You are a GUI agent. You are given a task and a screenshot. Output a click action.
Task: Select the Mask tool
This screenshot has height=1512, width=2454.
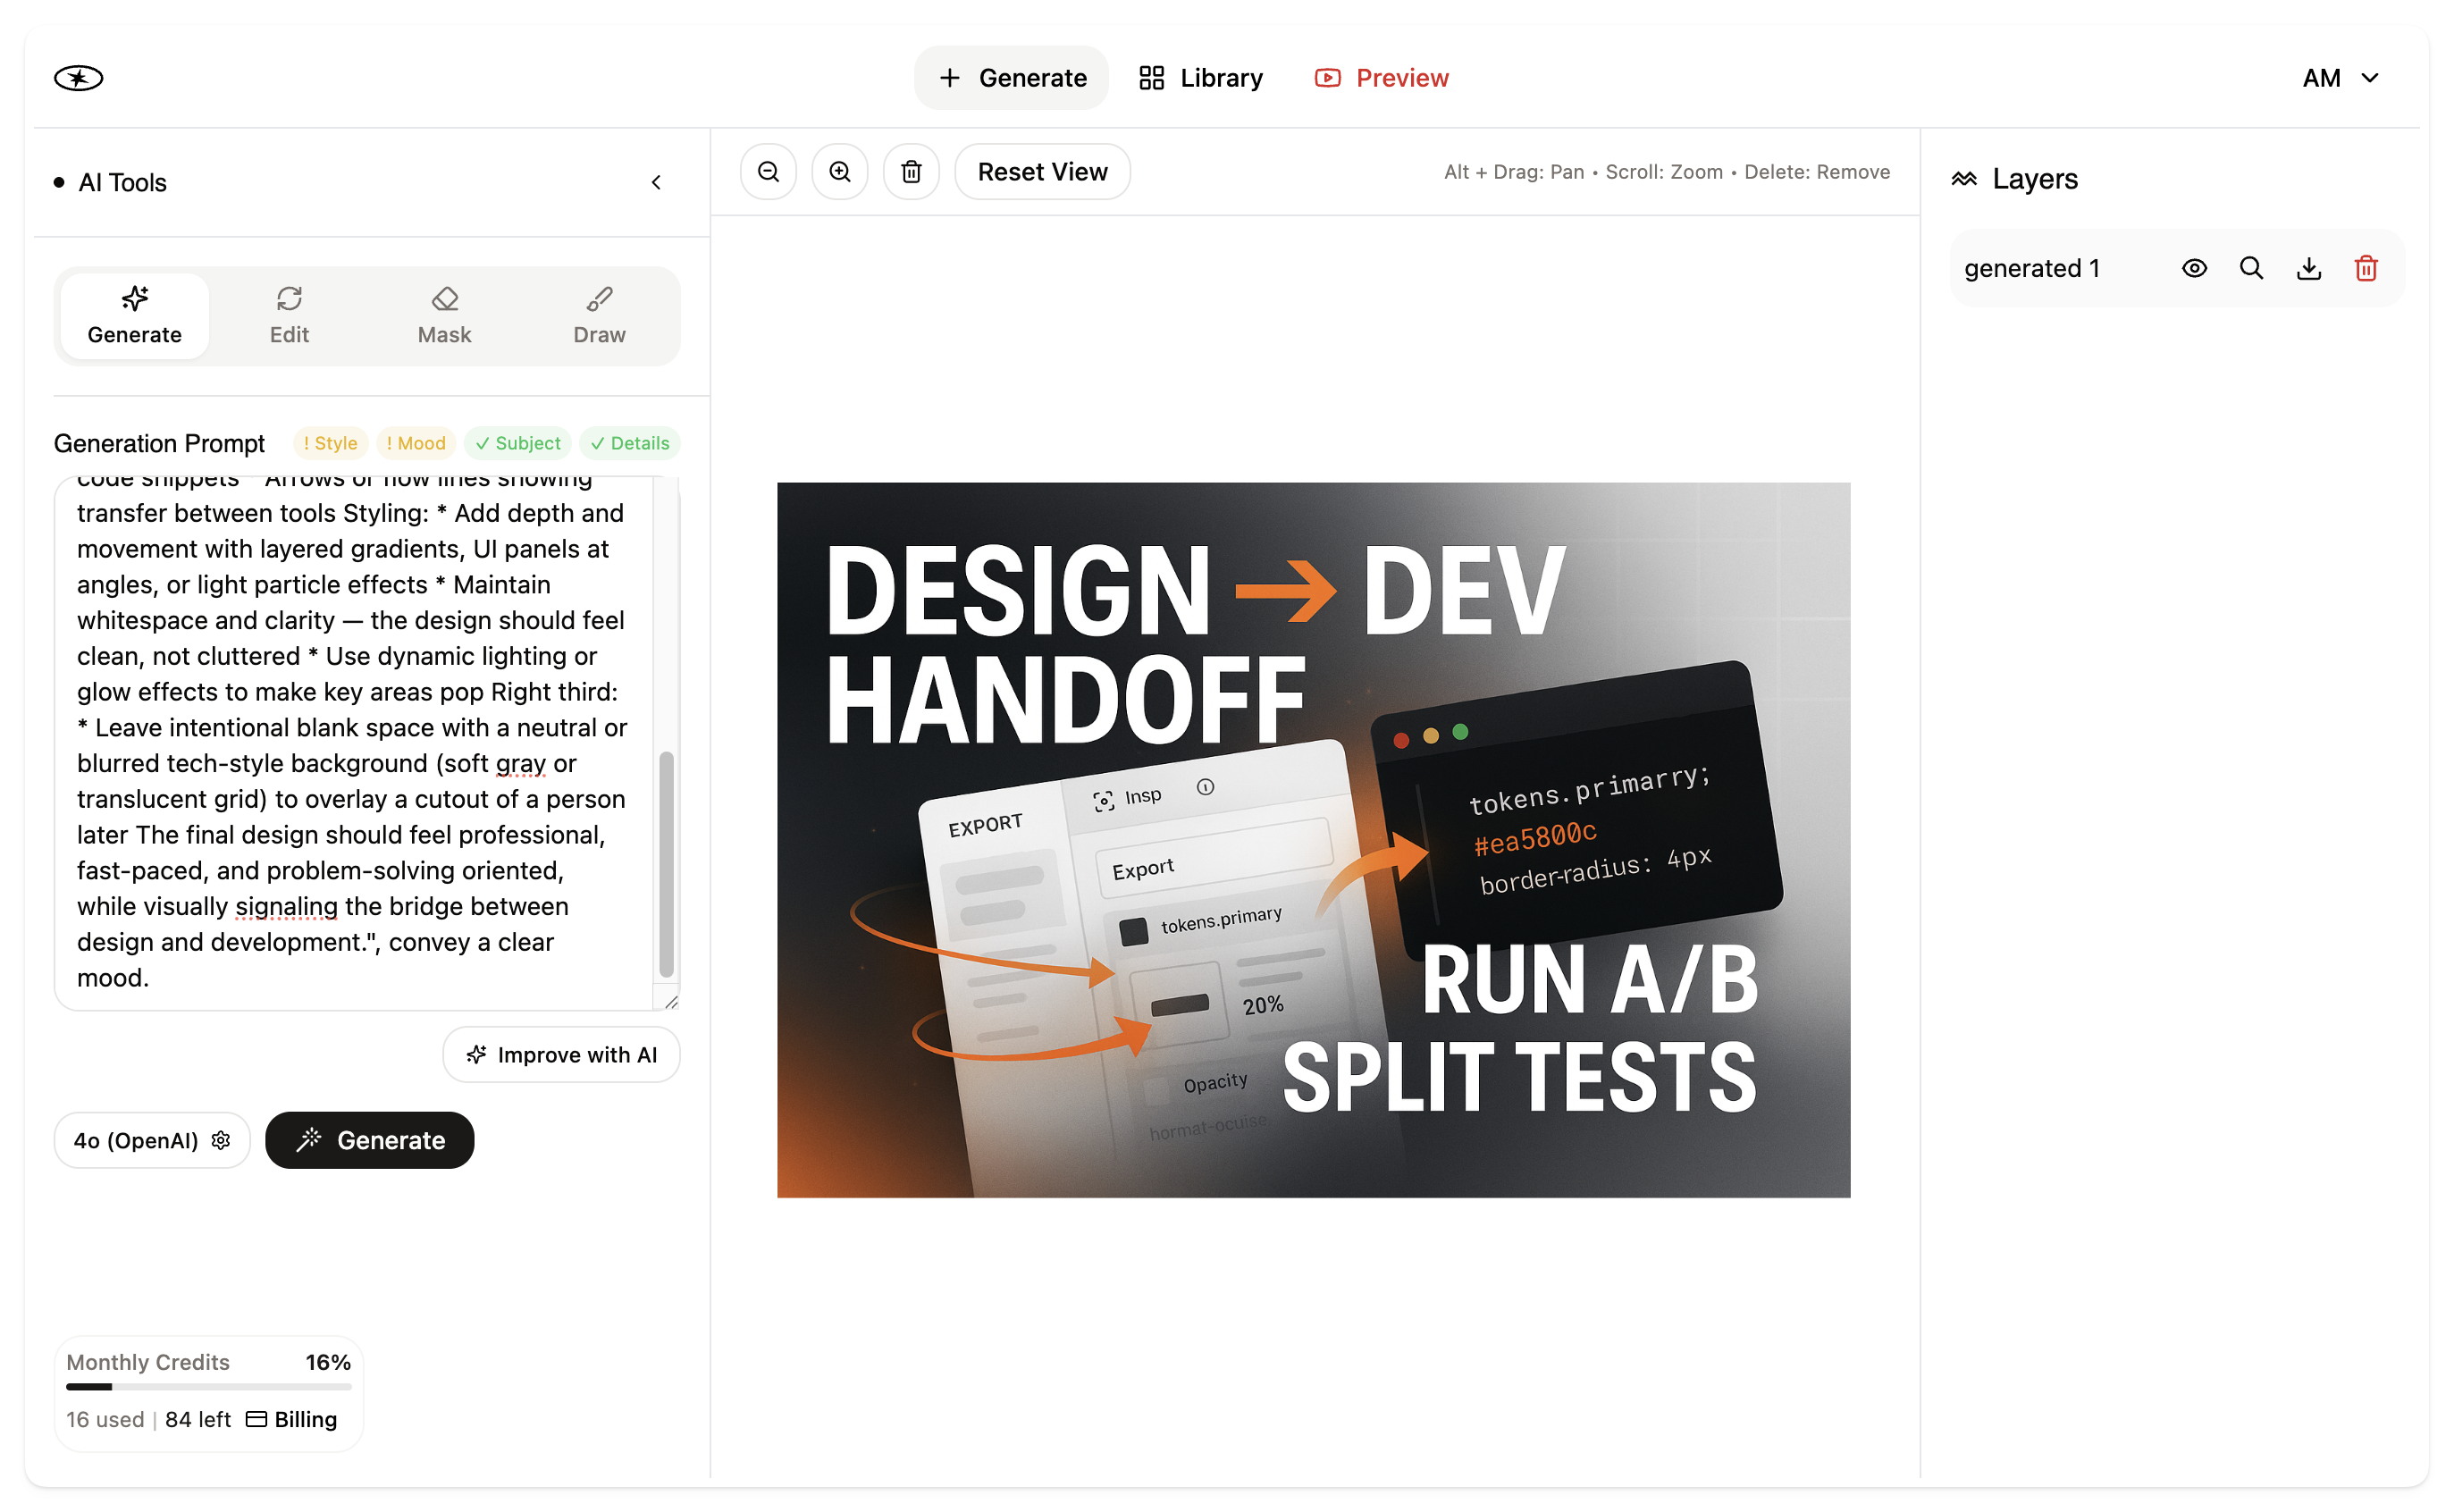pos(444,314)
